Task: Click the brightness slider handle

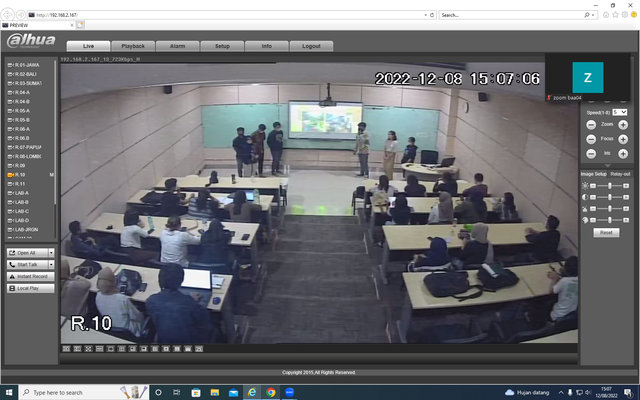Action: tap(610, 186)
